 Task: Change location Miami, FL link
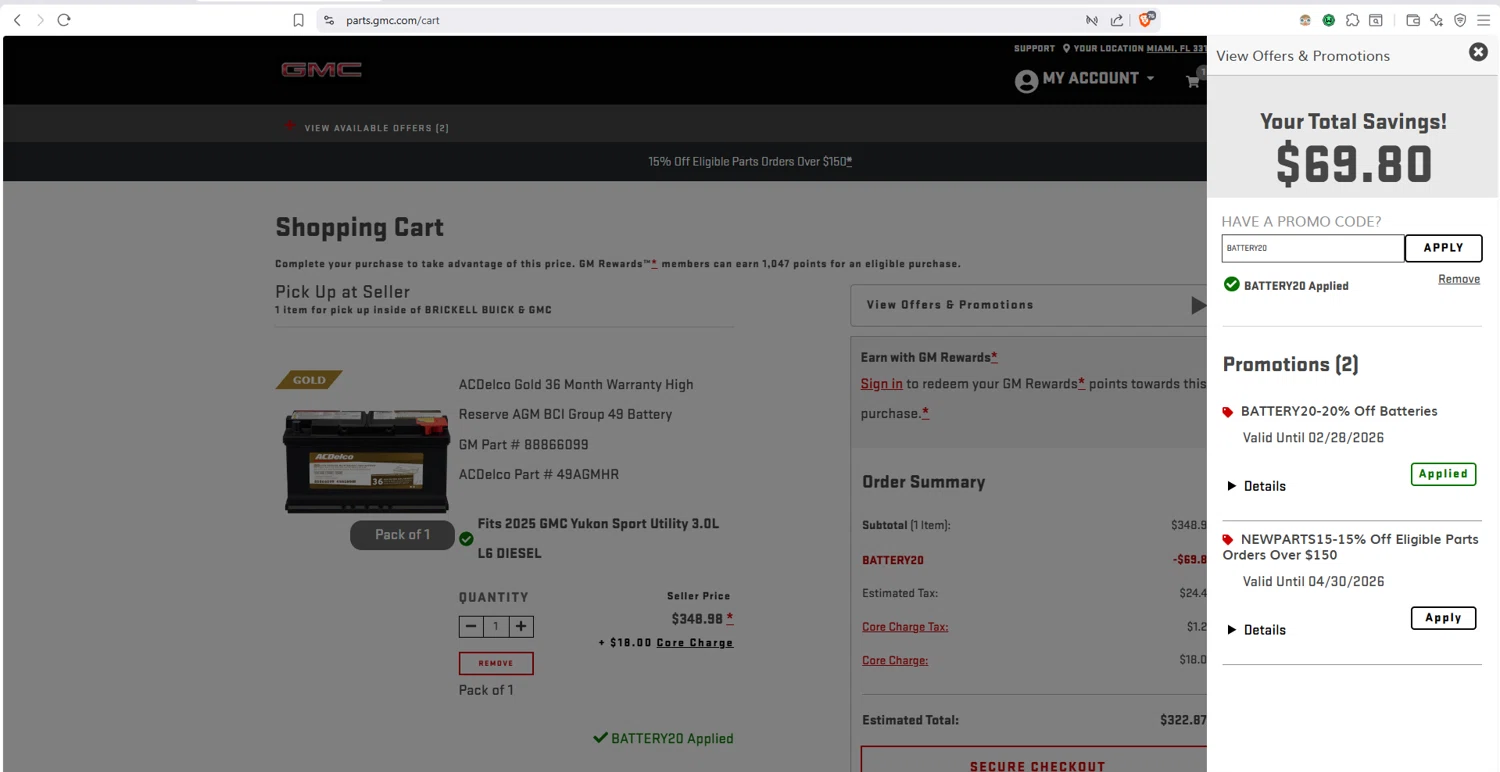click(x=1176, y=48)
